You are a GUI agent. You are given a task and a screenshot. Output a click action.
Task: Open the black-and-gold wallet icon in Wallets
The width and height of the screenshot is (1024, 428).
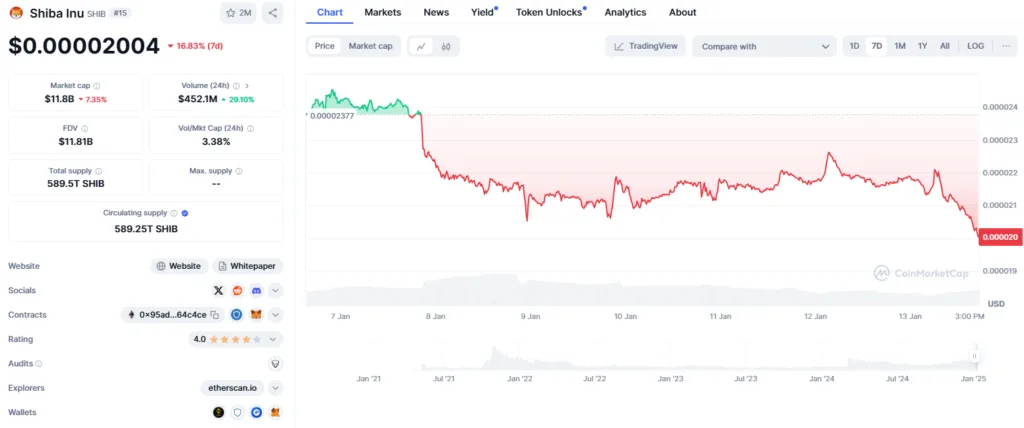(218, 412)
